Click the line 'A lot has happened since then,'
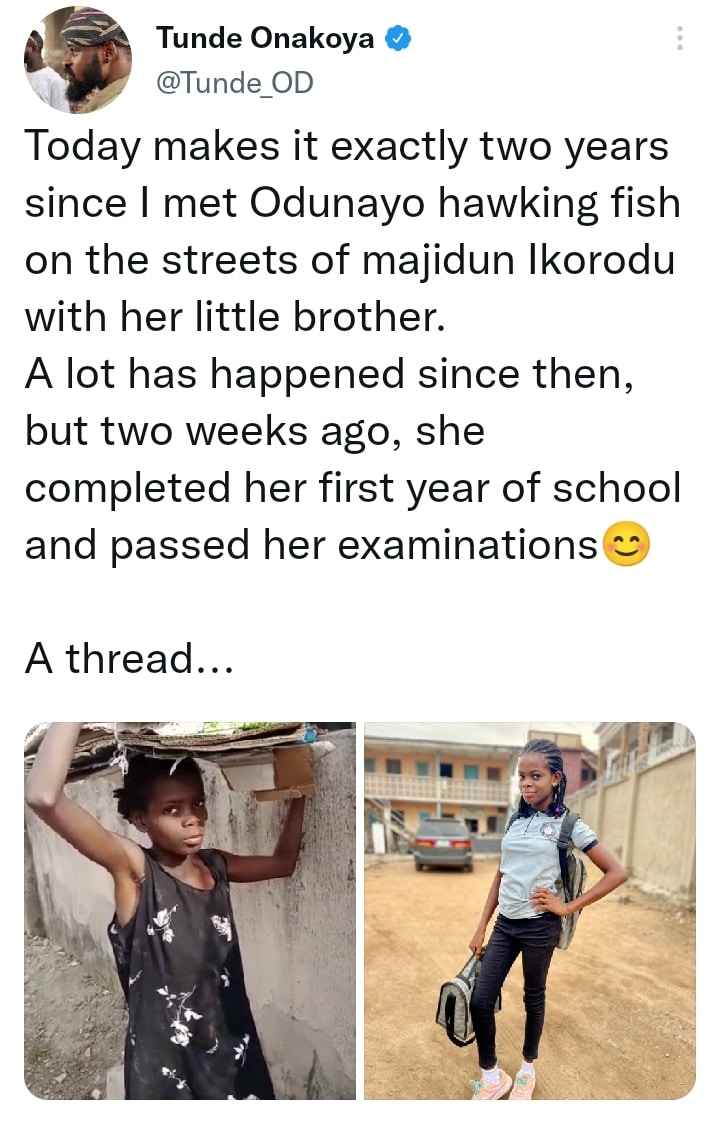Viewport: 720px width, 1121px height. (330, 374)
